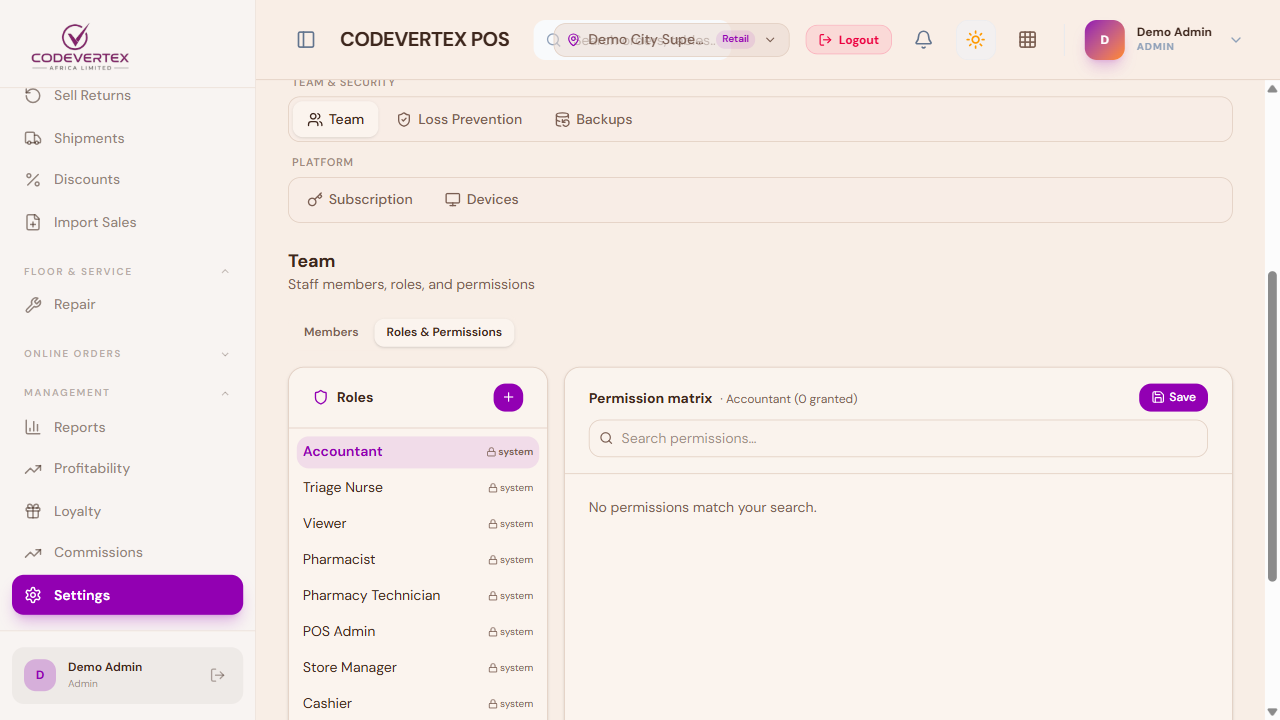Click the page vertical scrollbar thumb
This screenshot has height=720, width=1280.
pyautogui.click(x=1272, y=425)
